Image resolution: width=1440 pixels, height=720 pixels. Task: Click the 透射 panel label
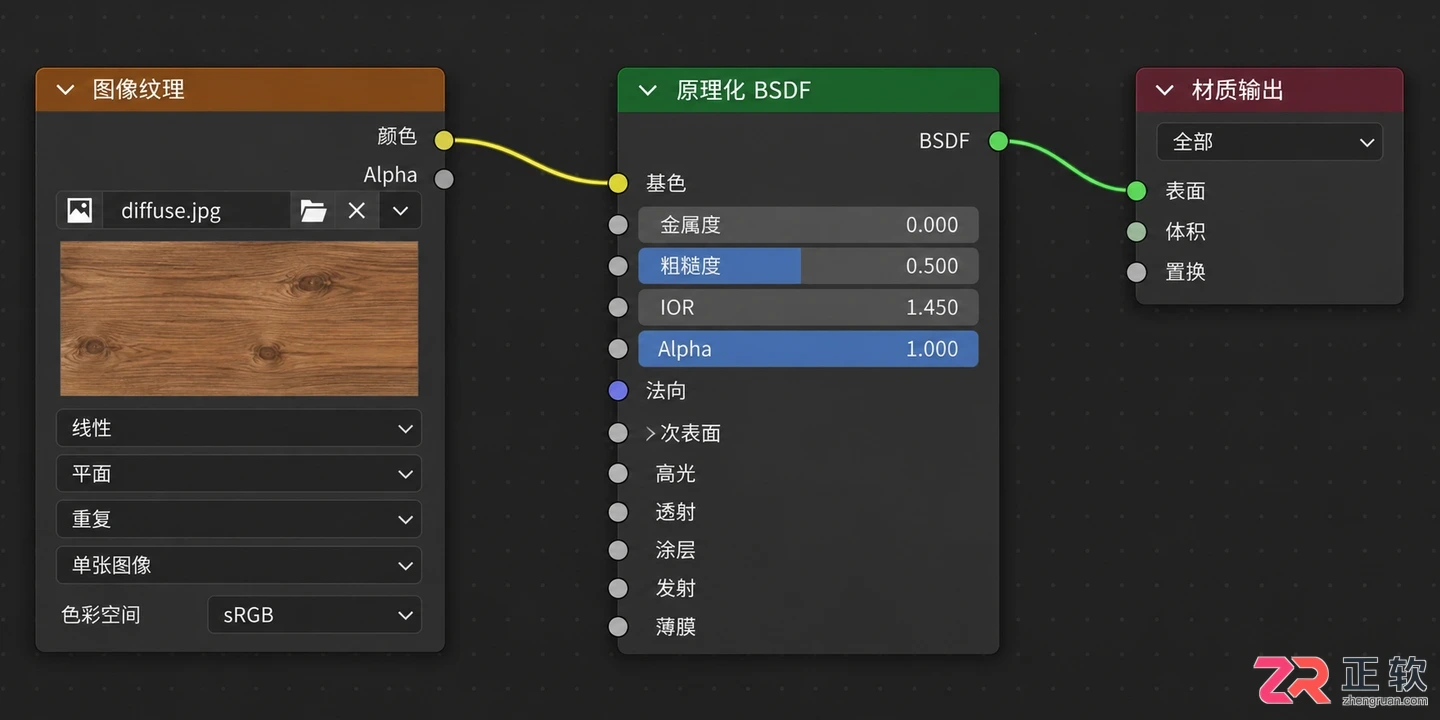676,512
